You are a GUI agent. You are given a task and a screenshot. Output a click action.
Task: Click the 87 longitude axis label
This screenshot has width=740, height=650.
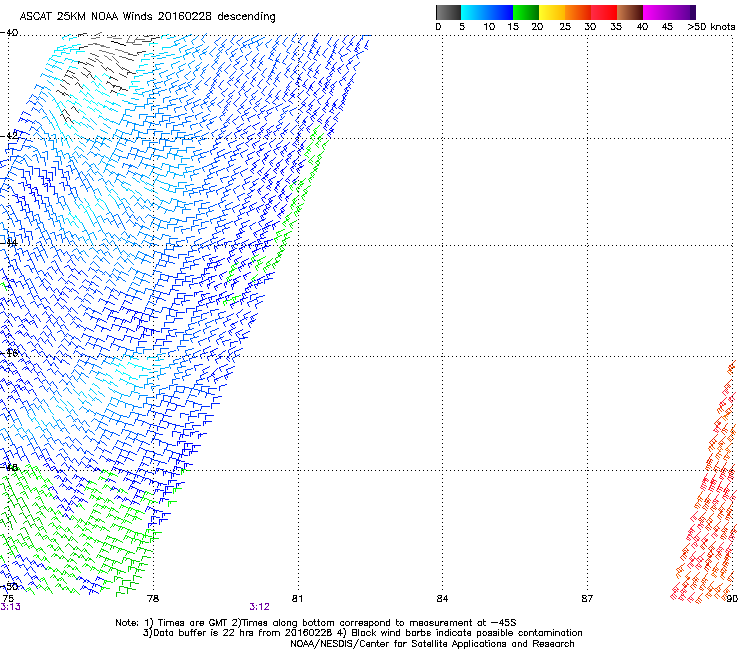coord(587,599)
